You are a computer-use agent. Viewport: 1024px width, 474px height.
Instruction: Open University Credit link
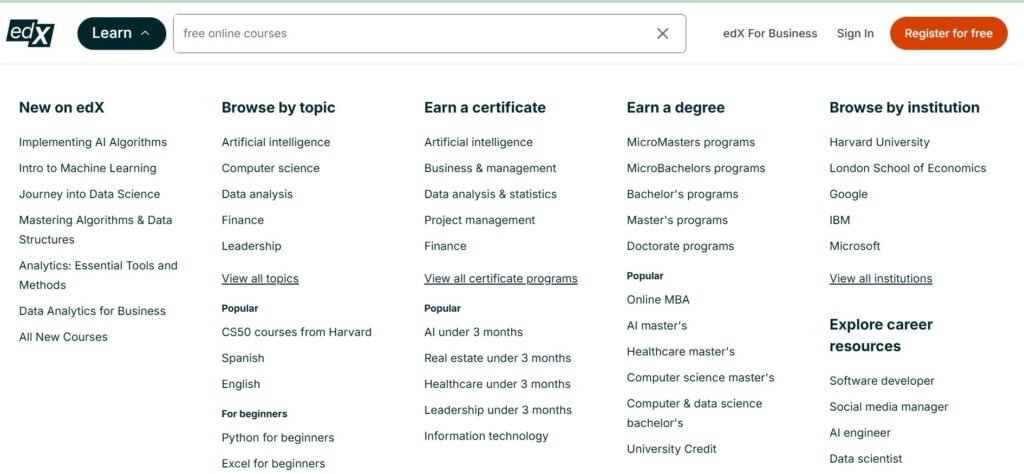pos(671,449)
